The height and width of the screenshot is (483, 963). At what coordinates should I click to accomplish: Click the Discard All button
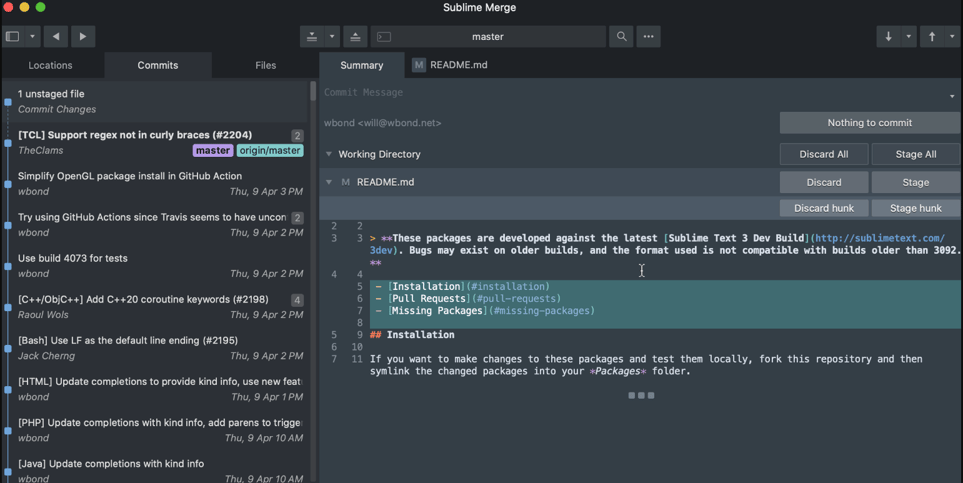[824, 154]
